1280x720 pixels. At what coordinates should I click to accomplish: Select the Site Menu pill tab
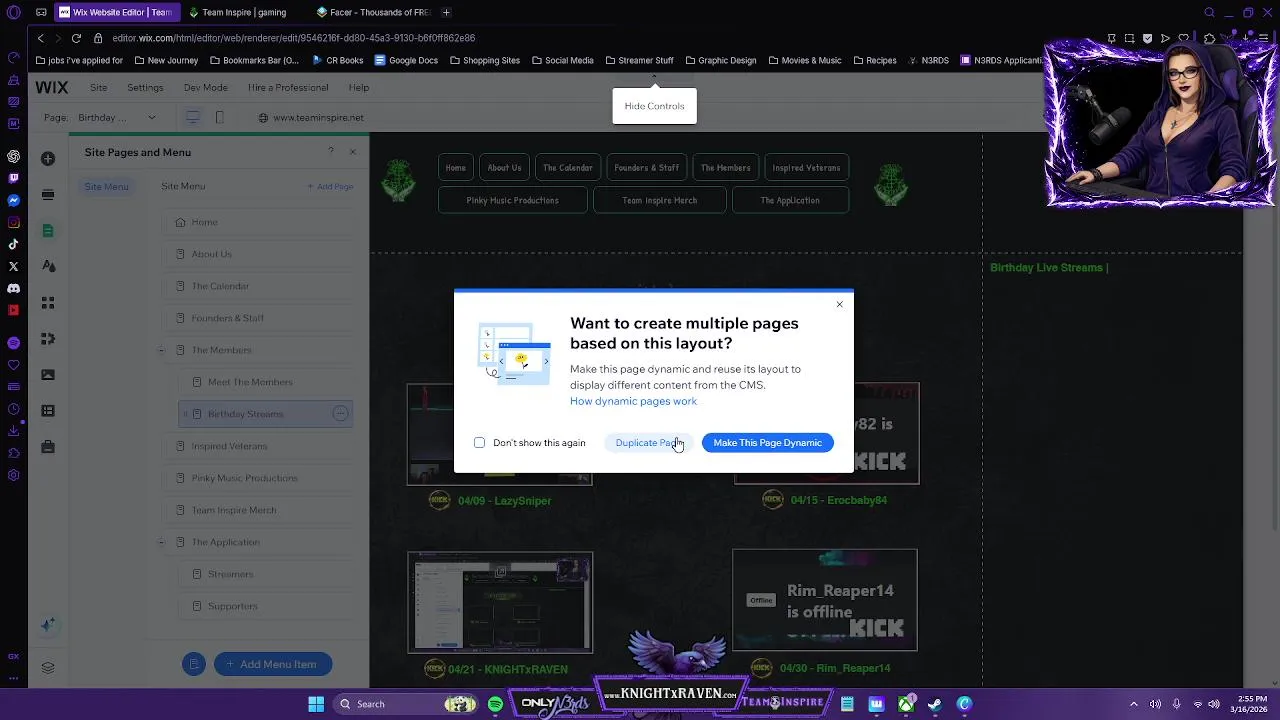(x=106, y=186)
